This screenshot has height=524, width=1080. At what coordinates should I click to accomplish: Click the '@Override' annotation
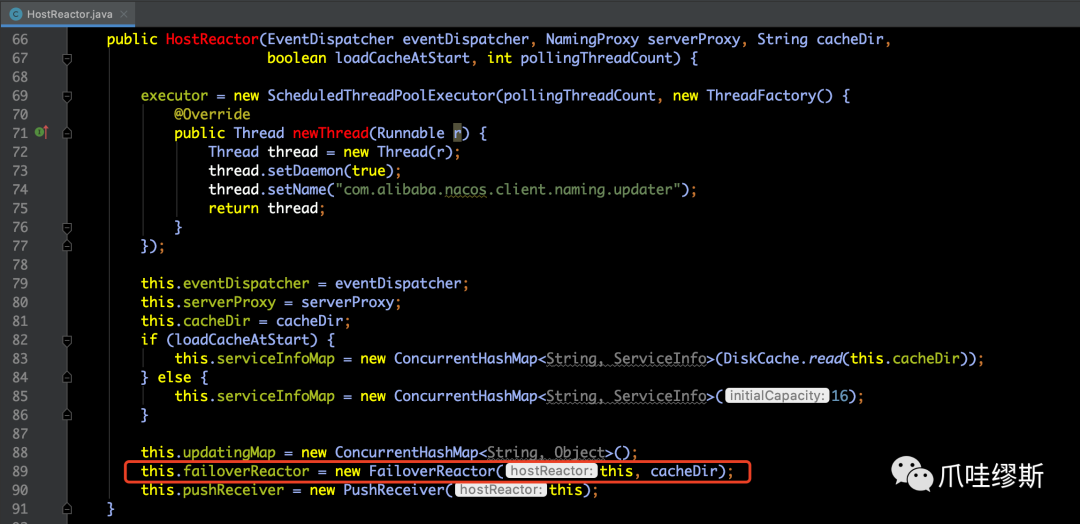pyautogui.click(x=212, y=114)
